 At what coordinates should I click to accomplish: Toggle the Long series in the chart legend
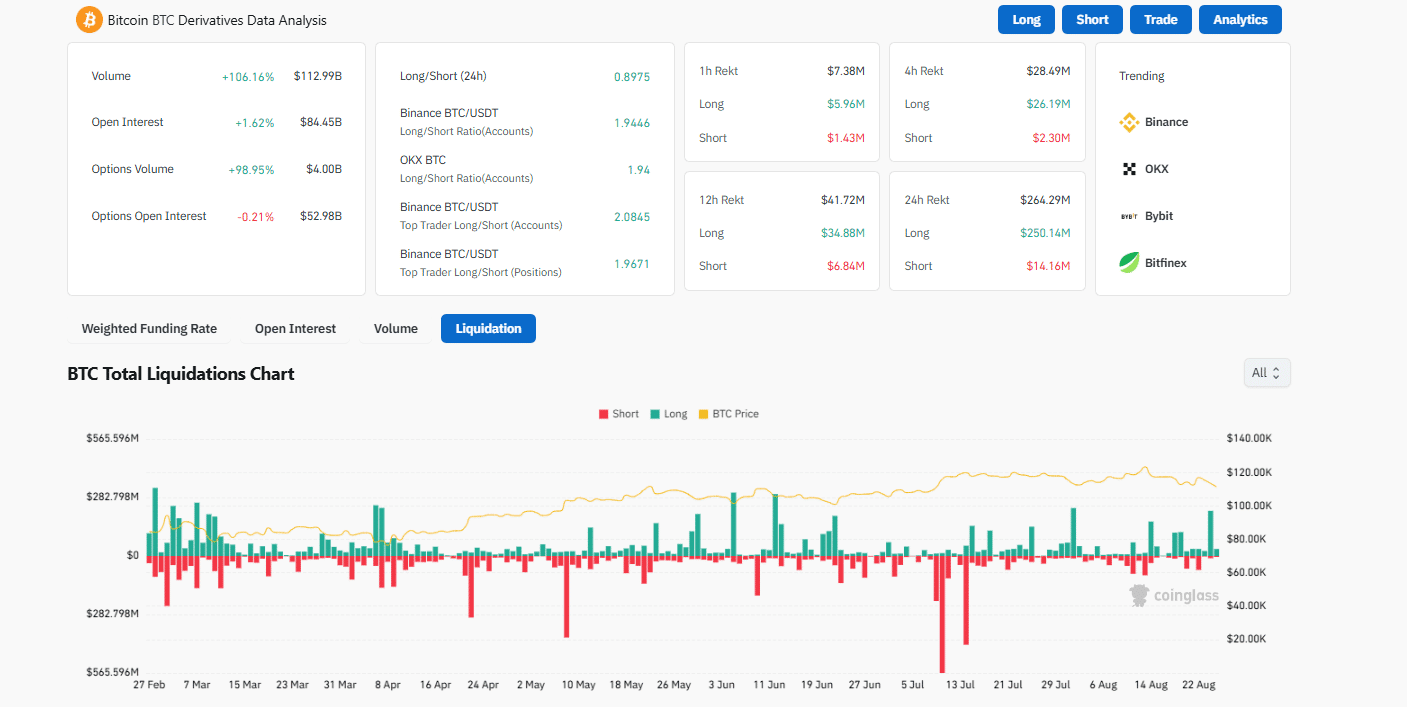point(668,413)
